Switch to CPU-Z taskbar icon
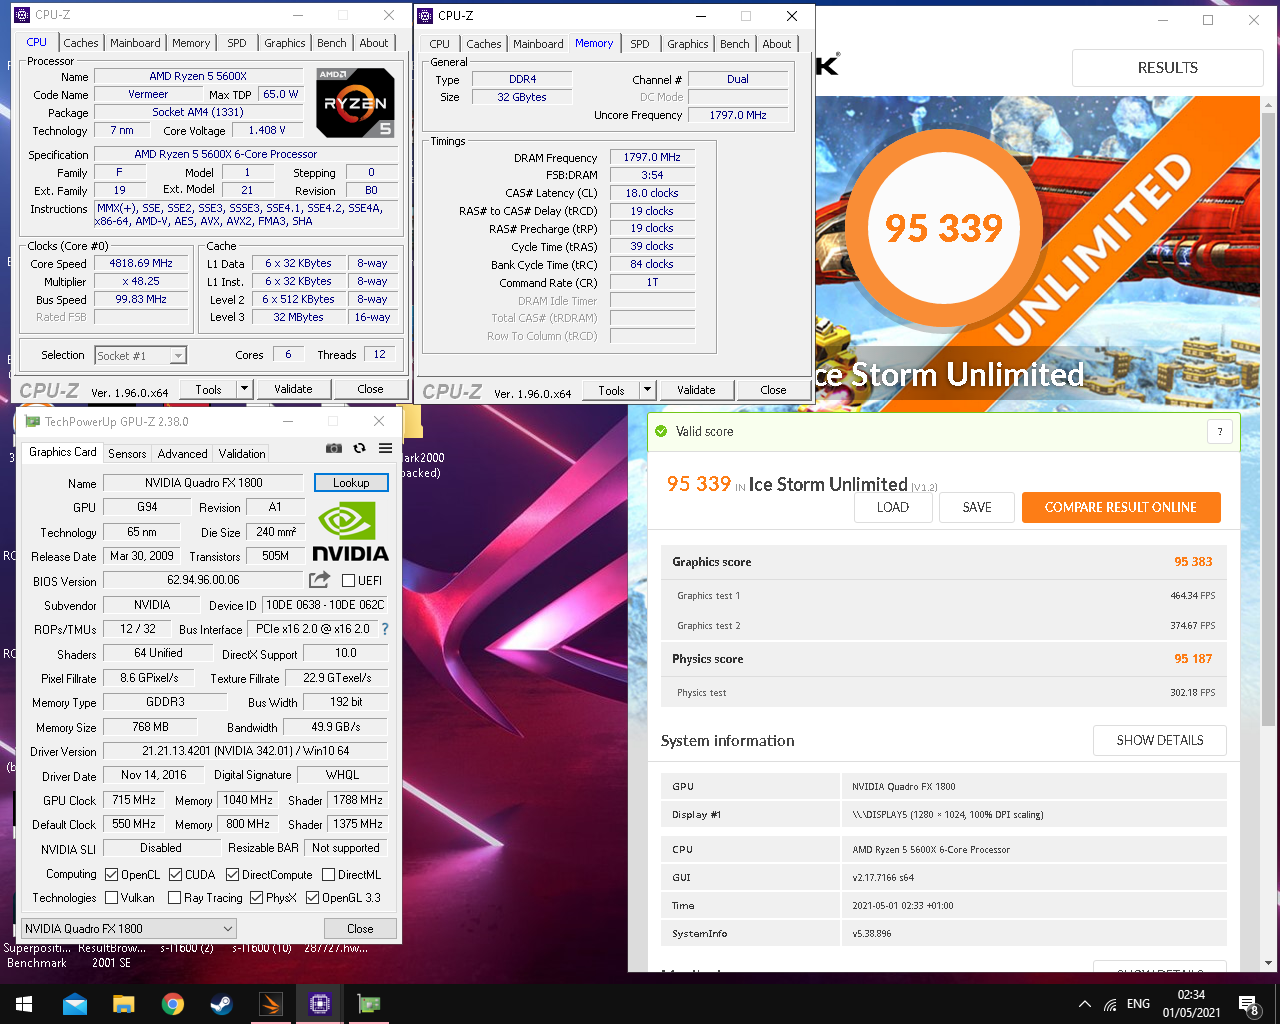 point(320,1004)
